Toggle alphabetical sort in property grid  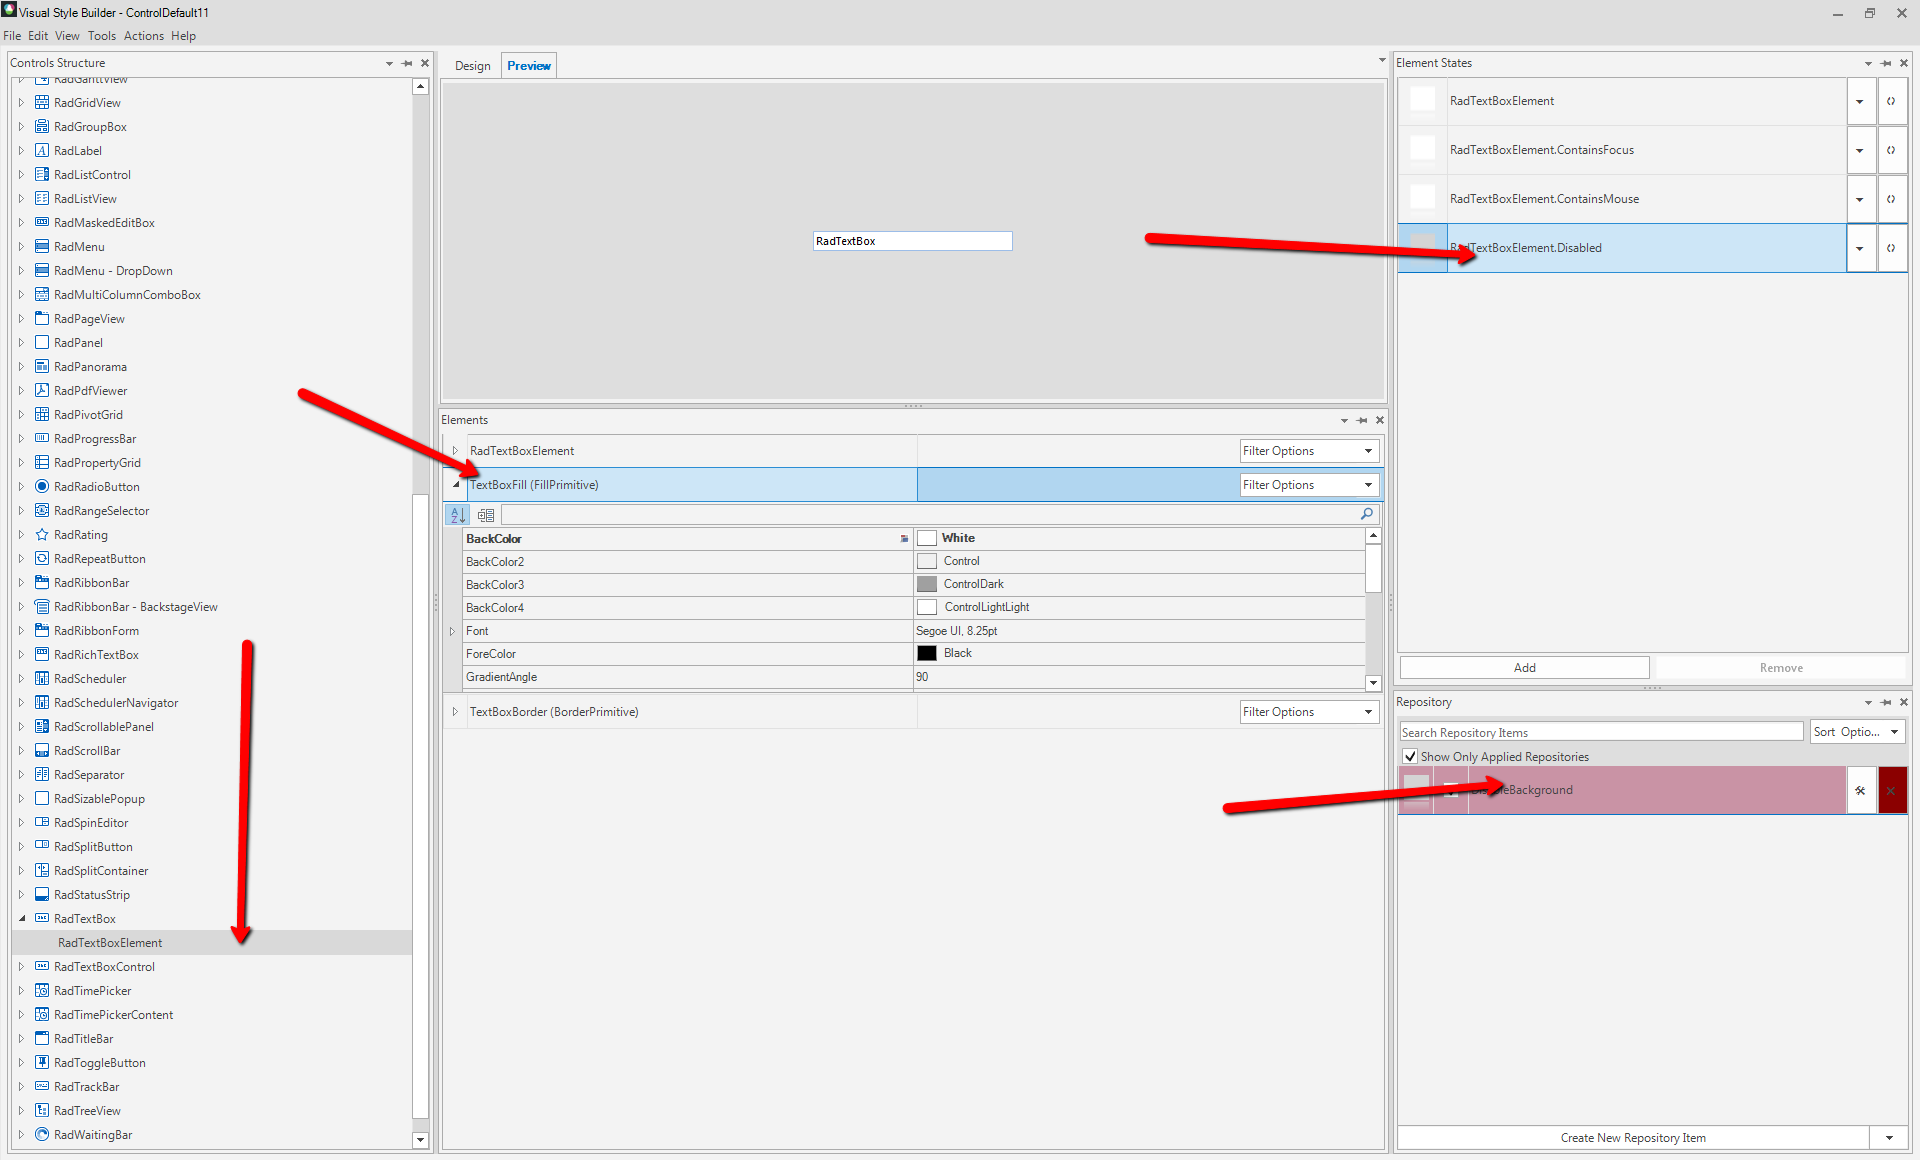457,515
